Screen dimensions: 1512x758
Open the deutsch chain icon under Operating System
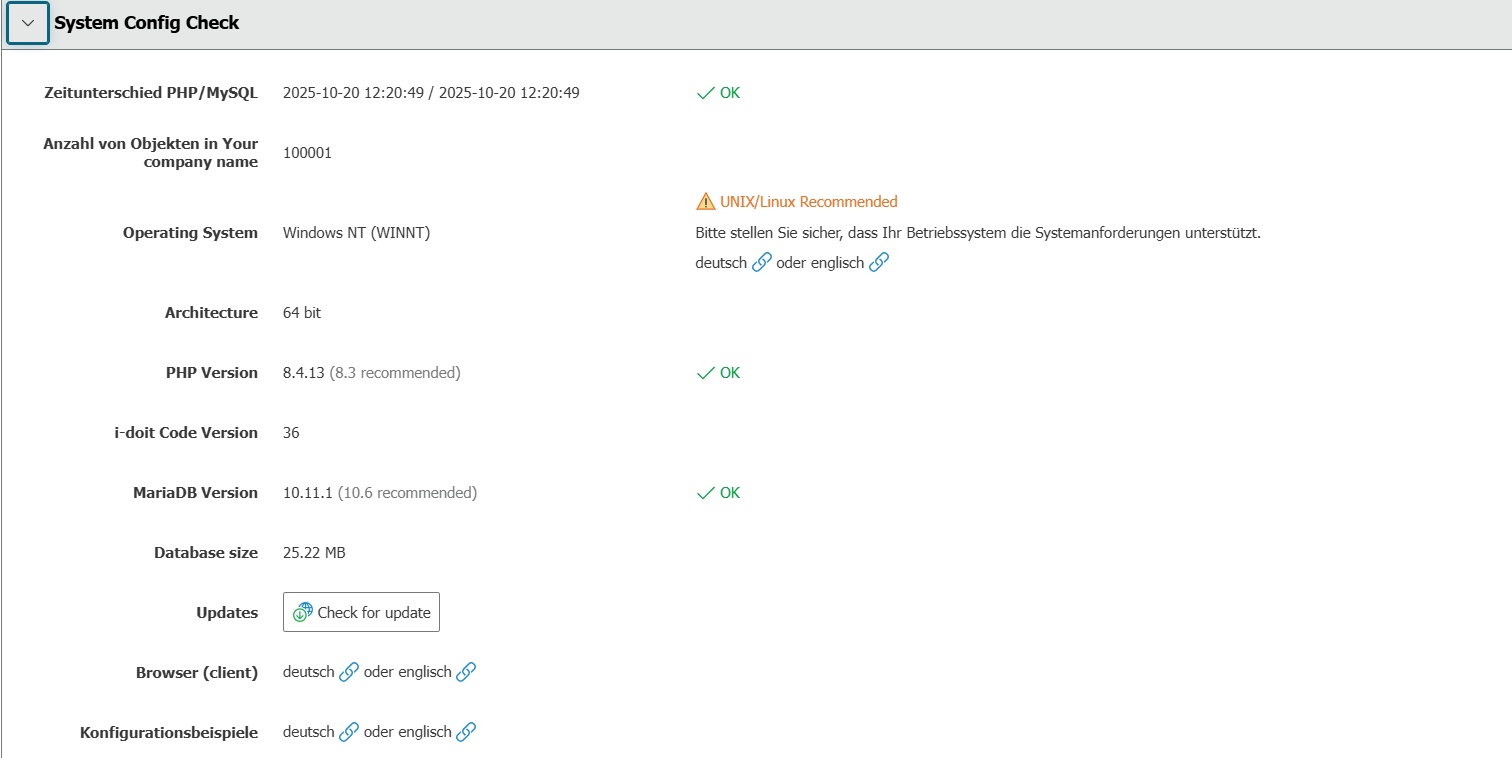[762, 263]
